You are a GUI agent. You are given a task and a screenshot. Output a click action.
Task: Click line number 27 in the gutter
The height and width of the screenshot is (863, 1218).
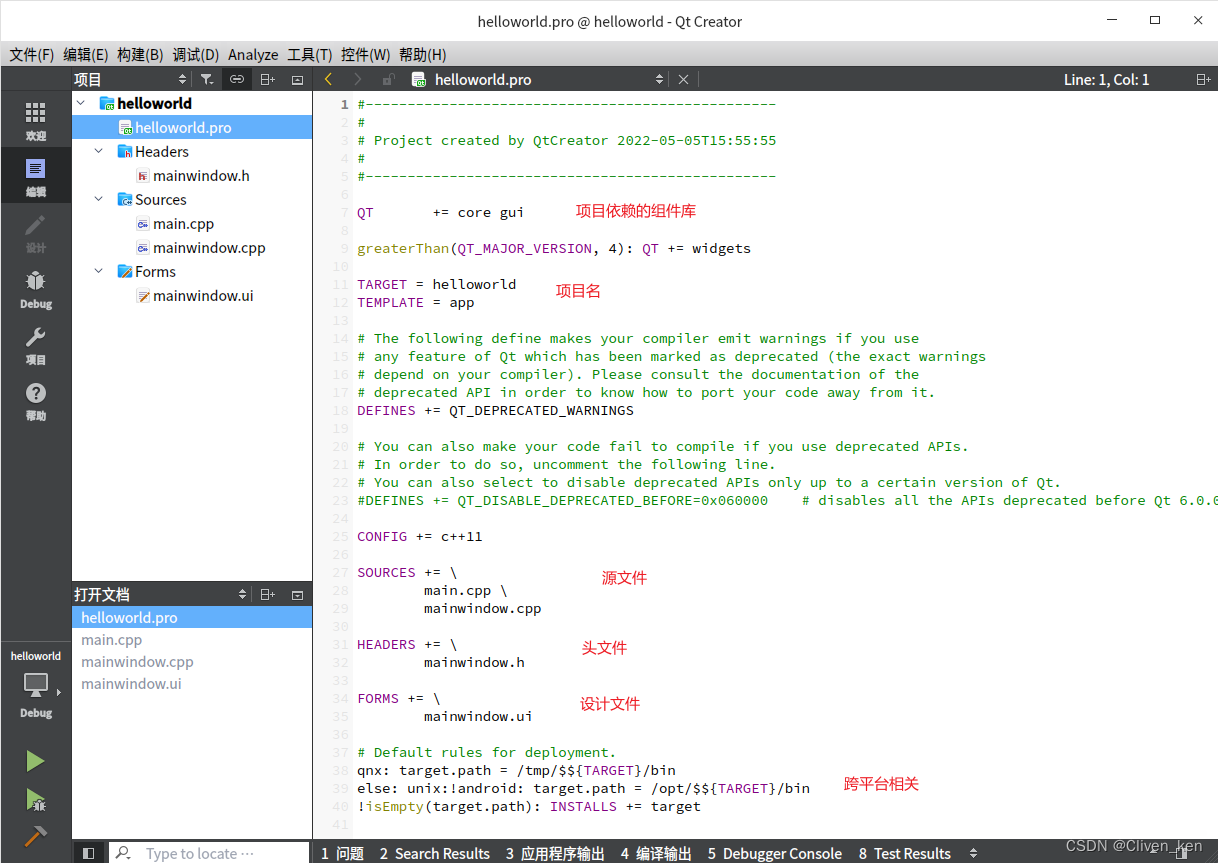(341, 572)
